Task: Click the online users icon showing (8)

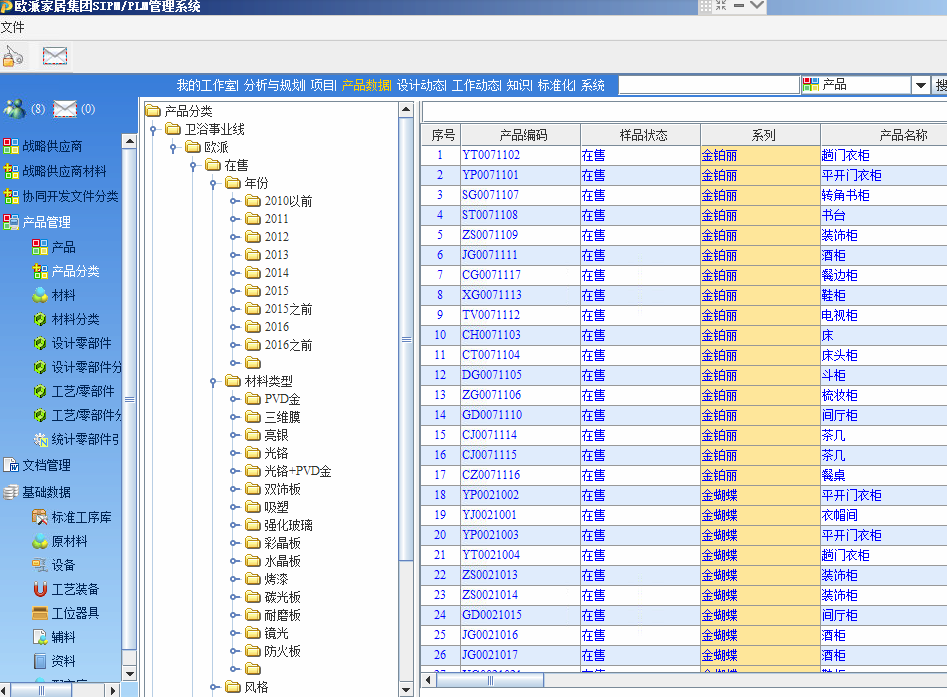Action: 15,109
